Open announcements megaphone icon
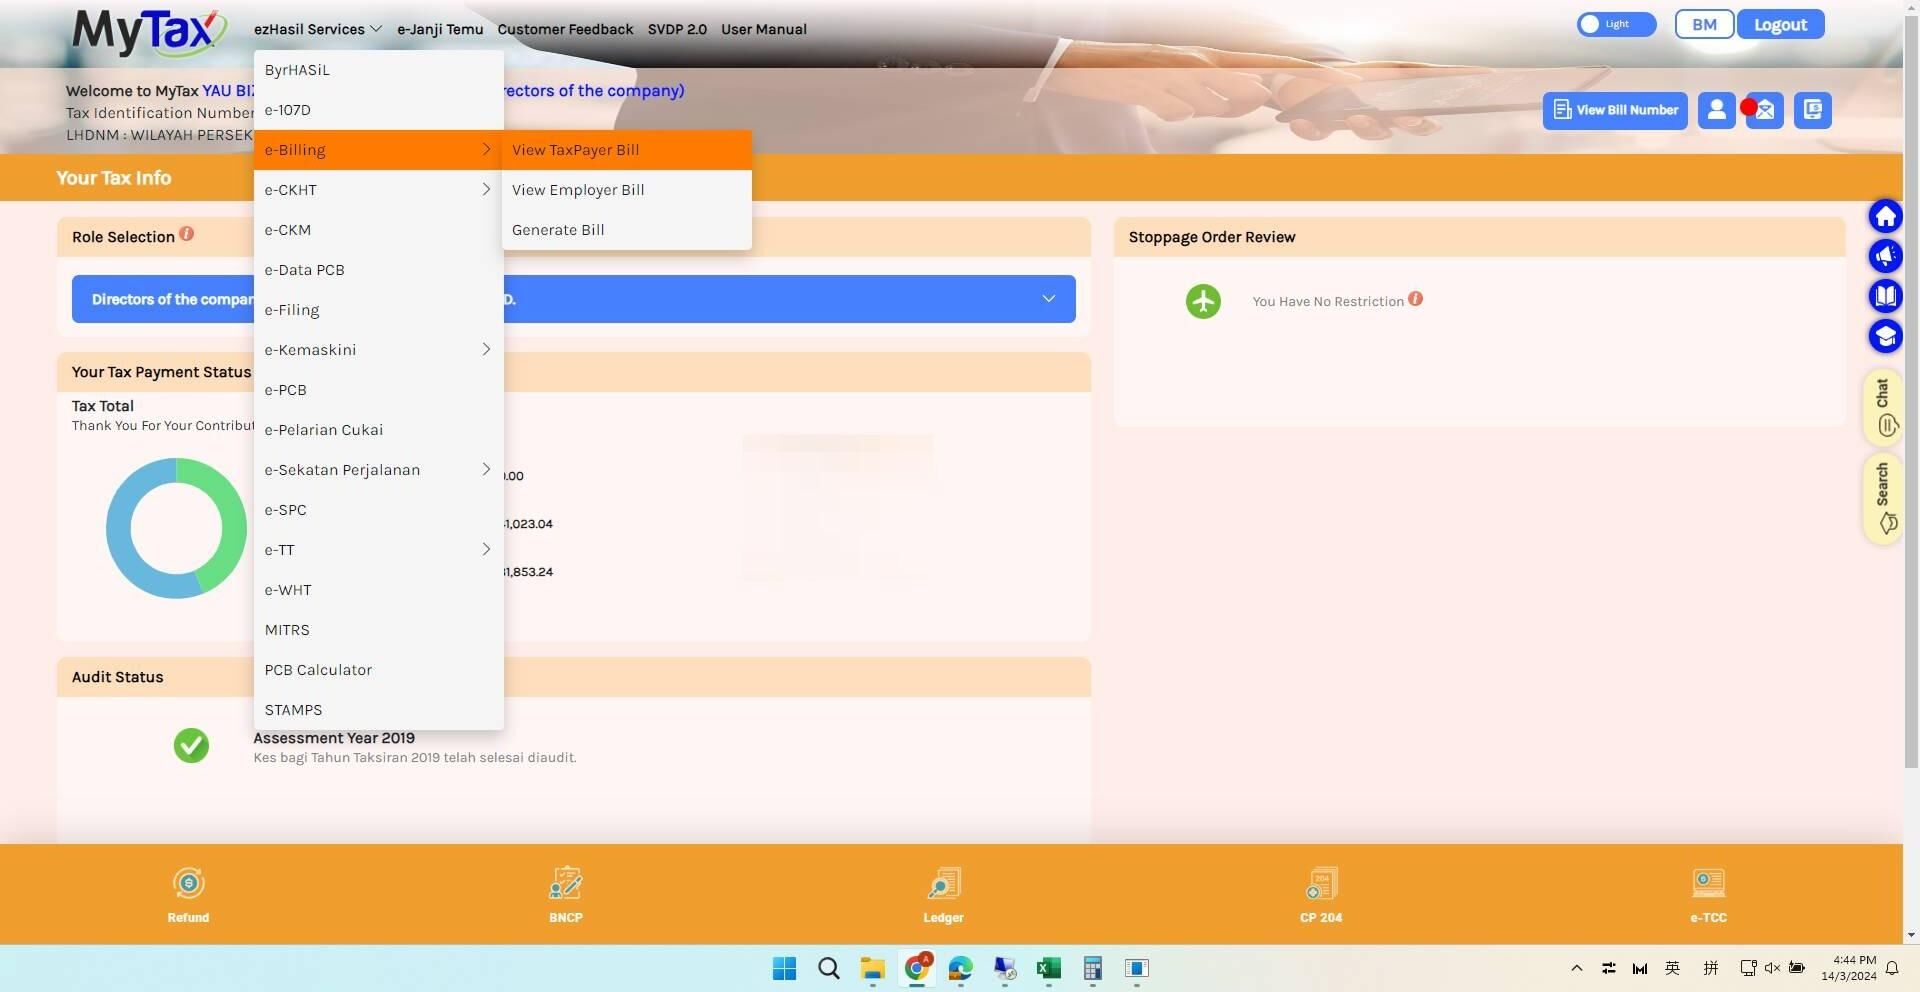Image resolution: width=1920 pixels, height=992 pixels. tap(1885, 256)
